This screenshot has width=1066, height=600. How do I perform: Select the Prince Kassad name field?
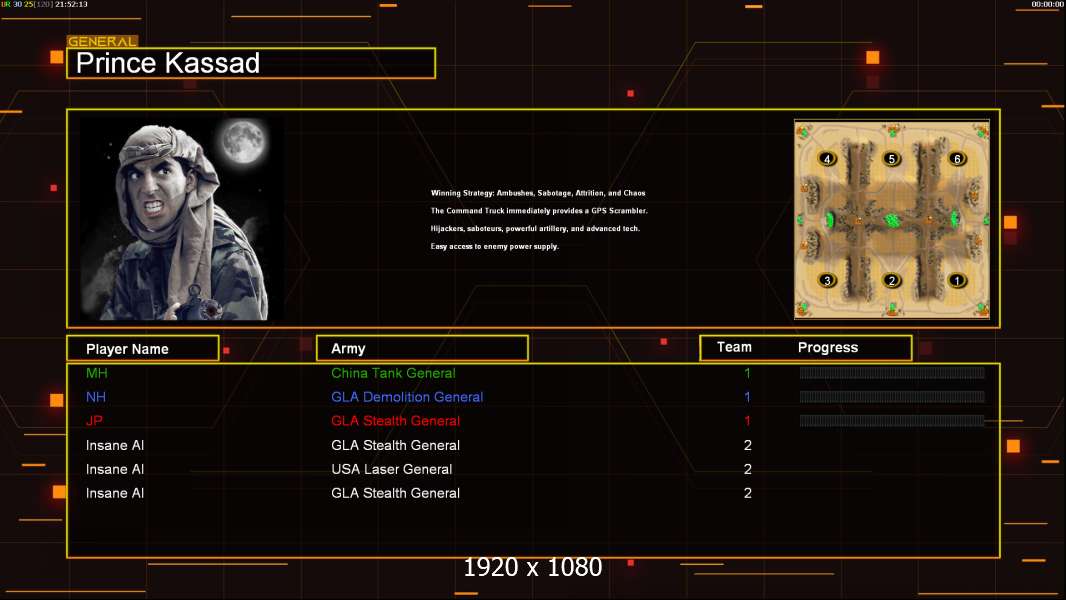pyautogui.click(x=251, y=63)
